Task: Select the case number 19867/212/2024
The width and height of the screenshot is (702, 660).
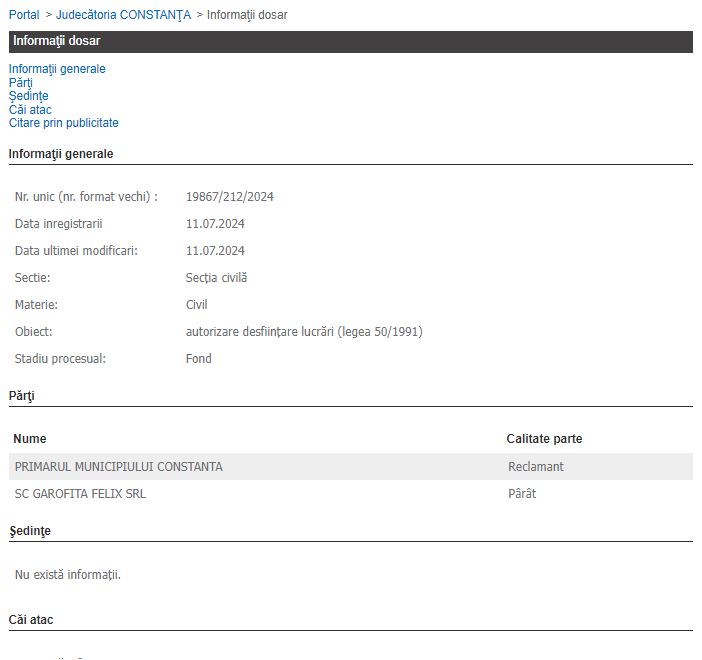Action: coord(230,197)
